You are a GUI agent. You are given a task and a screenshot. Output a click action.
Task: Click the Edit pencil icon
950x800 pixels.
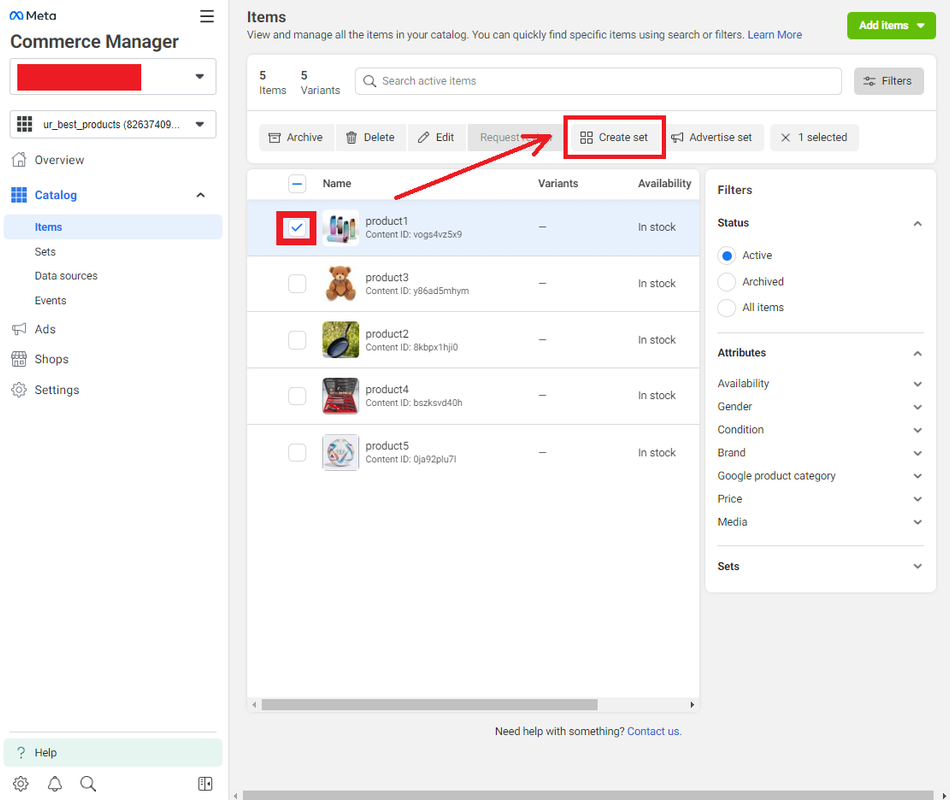click(424, 138)
